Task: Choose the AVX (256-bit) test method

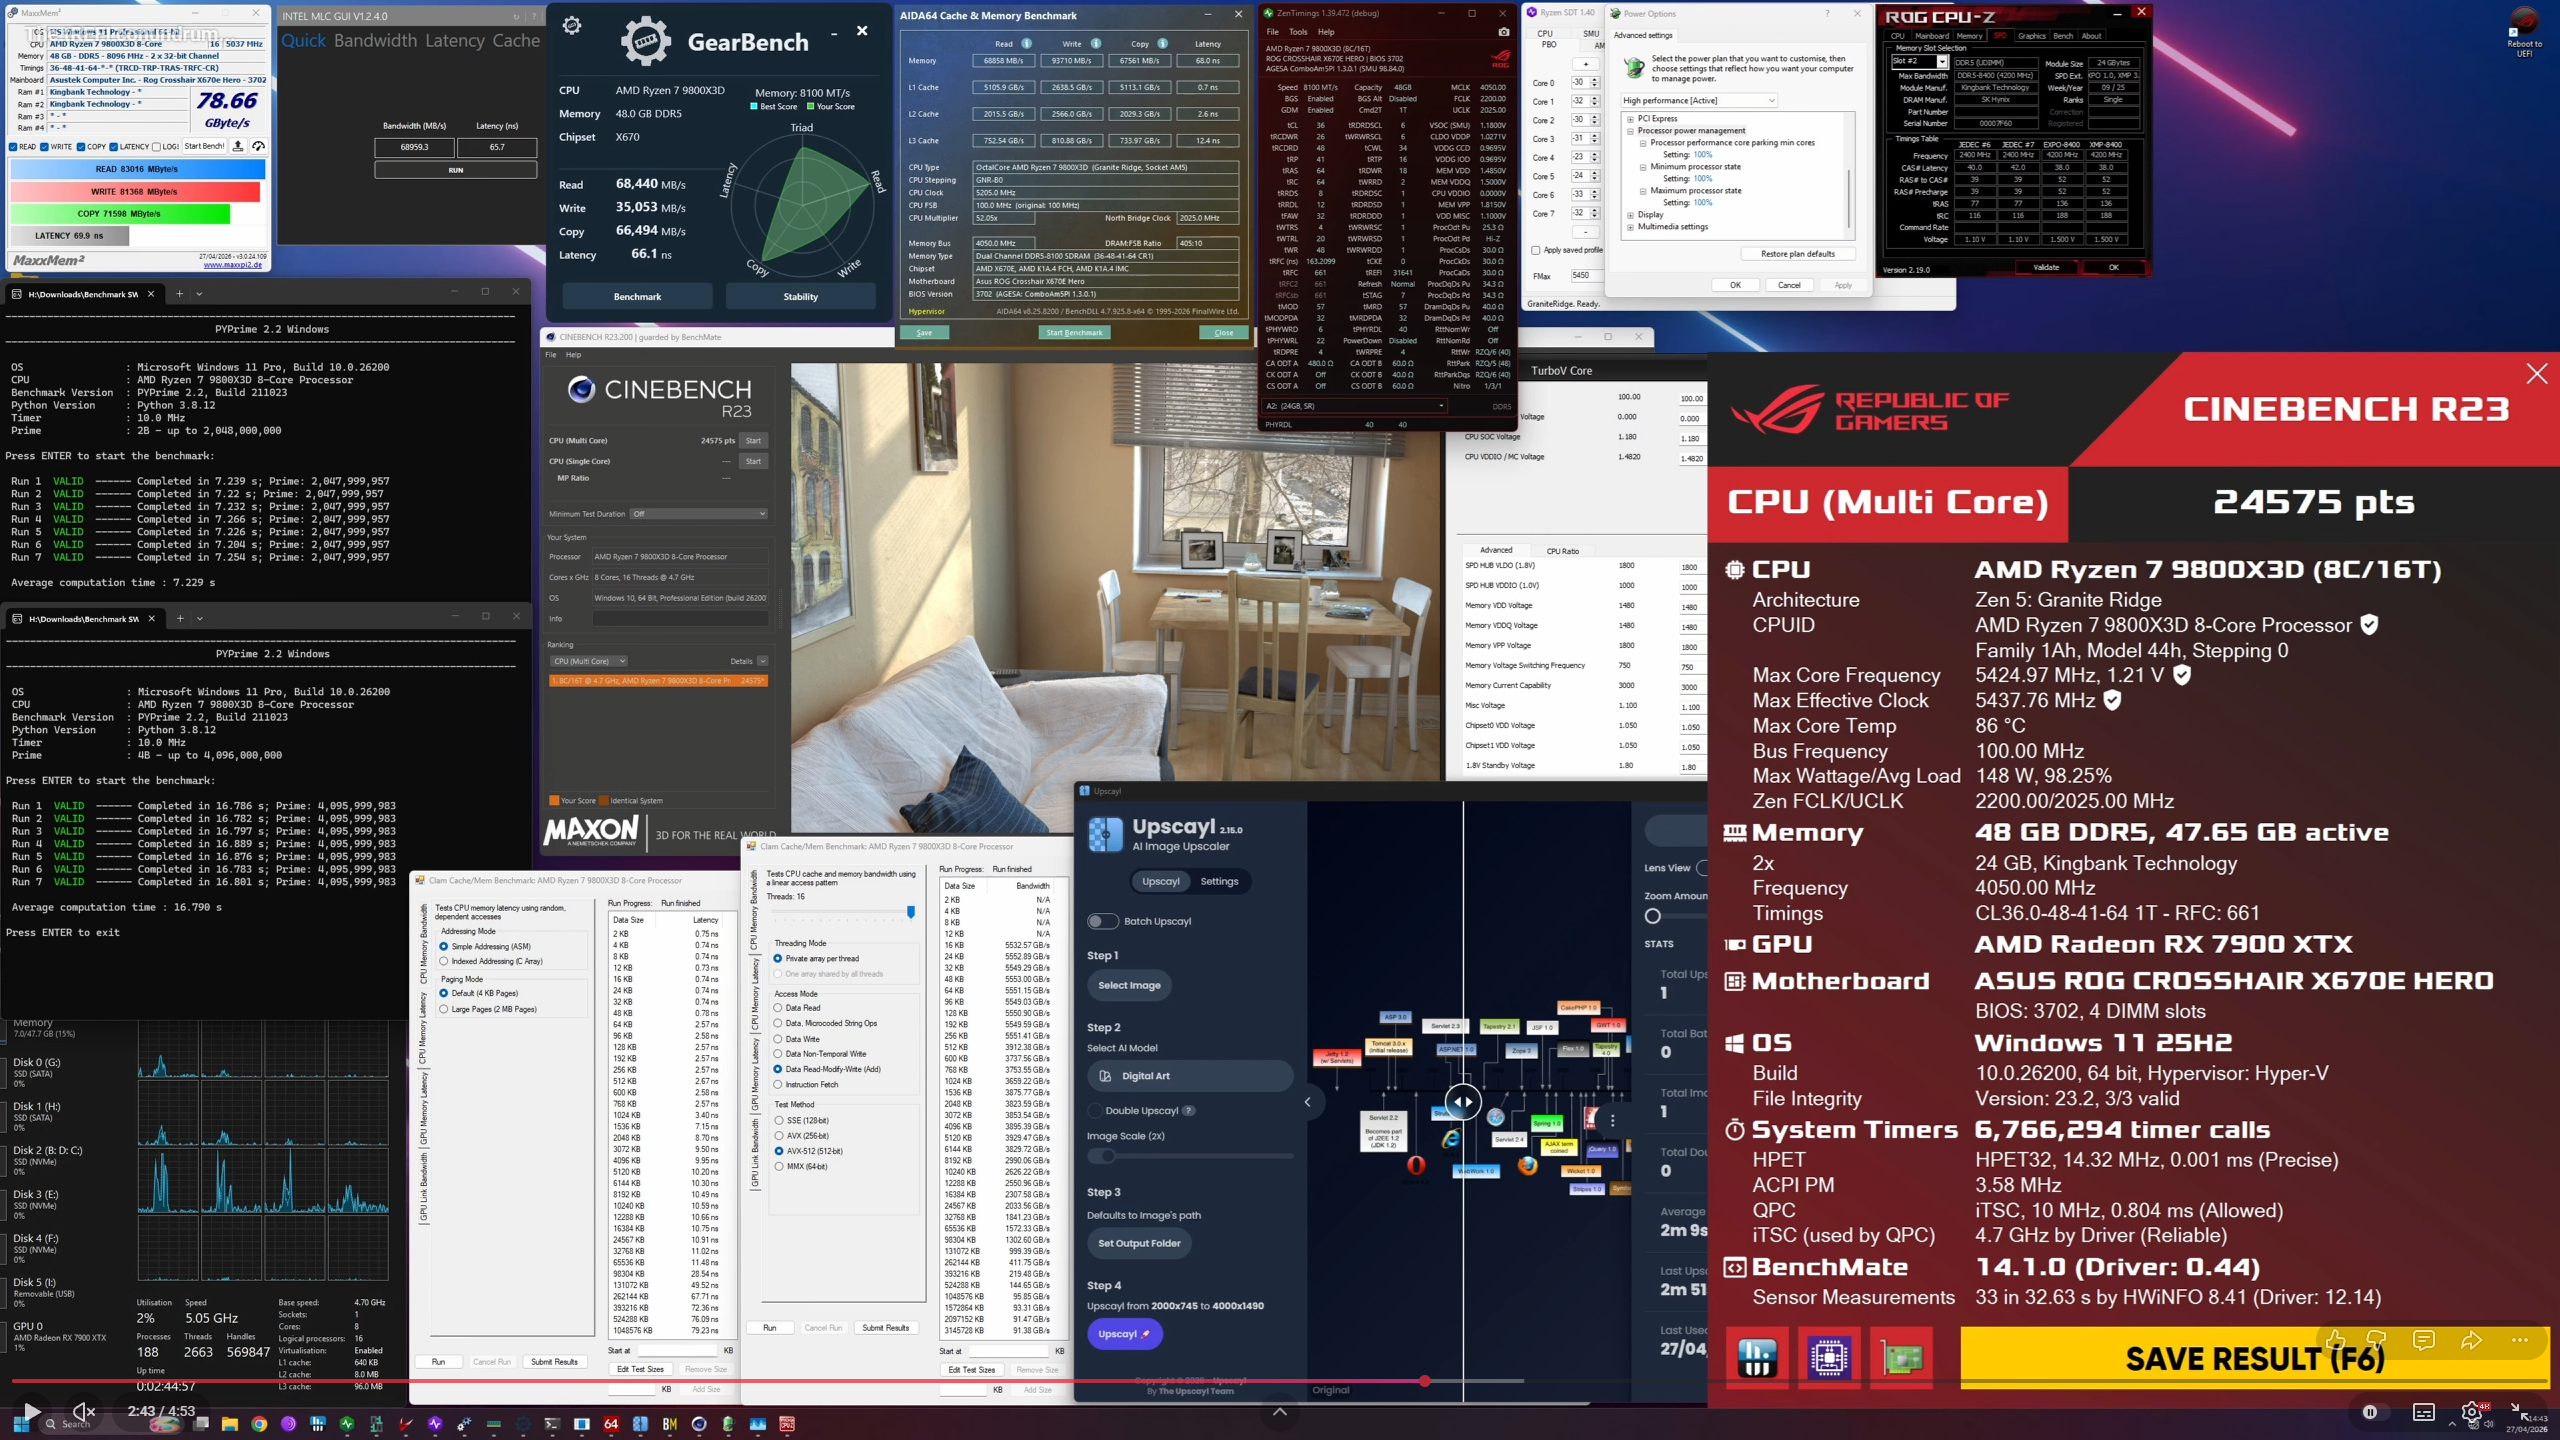Action: 779,1136
